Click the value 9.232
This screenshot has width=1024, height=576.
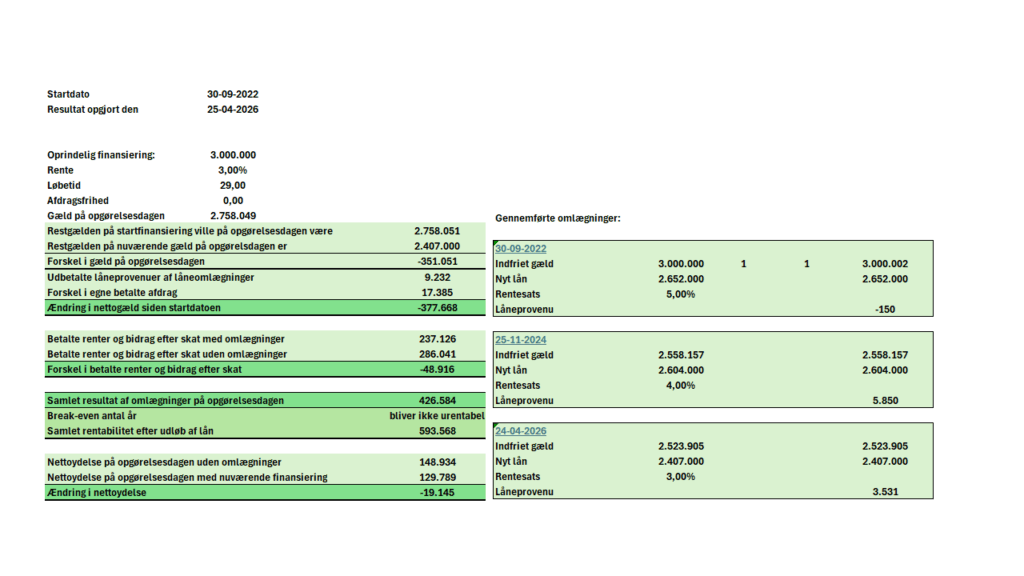pyautogui.click(x=437, y=277)
